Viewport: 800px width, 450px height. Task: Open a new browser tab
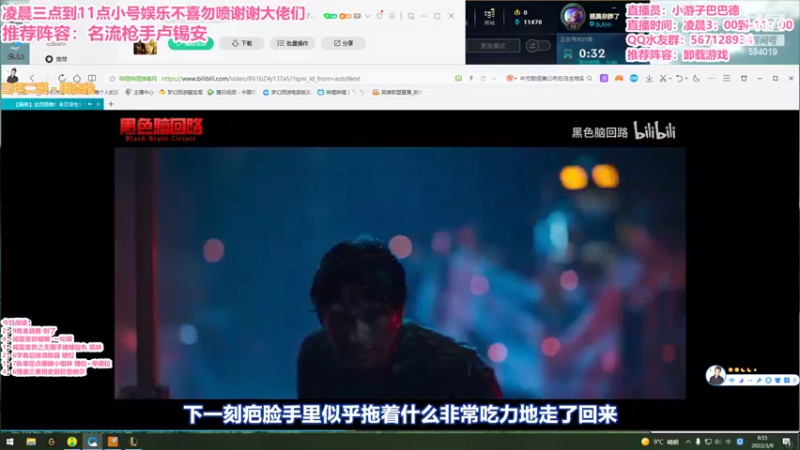pos(111,104)
